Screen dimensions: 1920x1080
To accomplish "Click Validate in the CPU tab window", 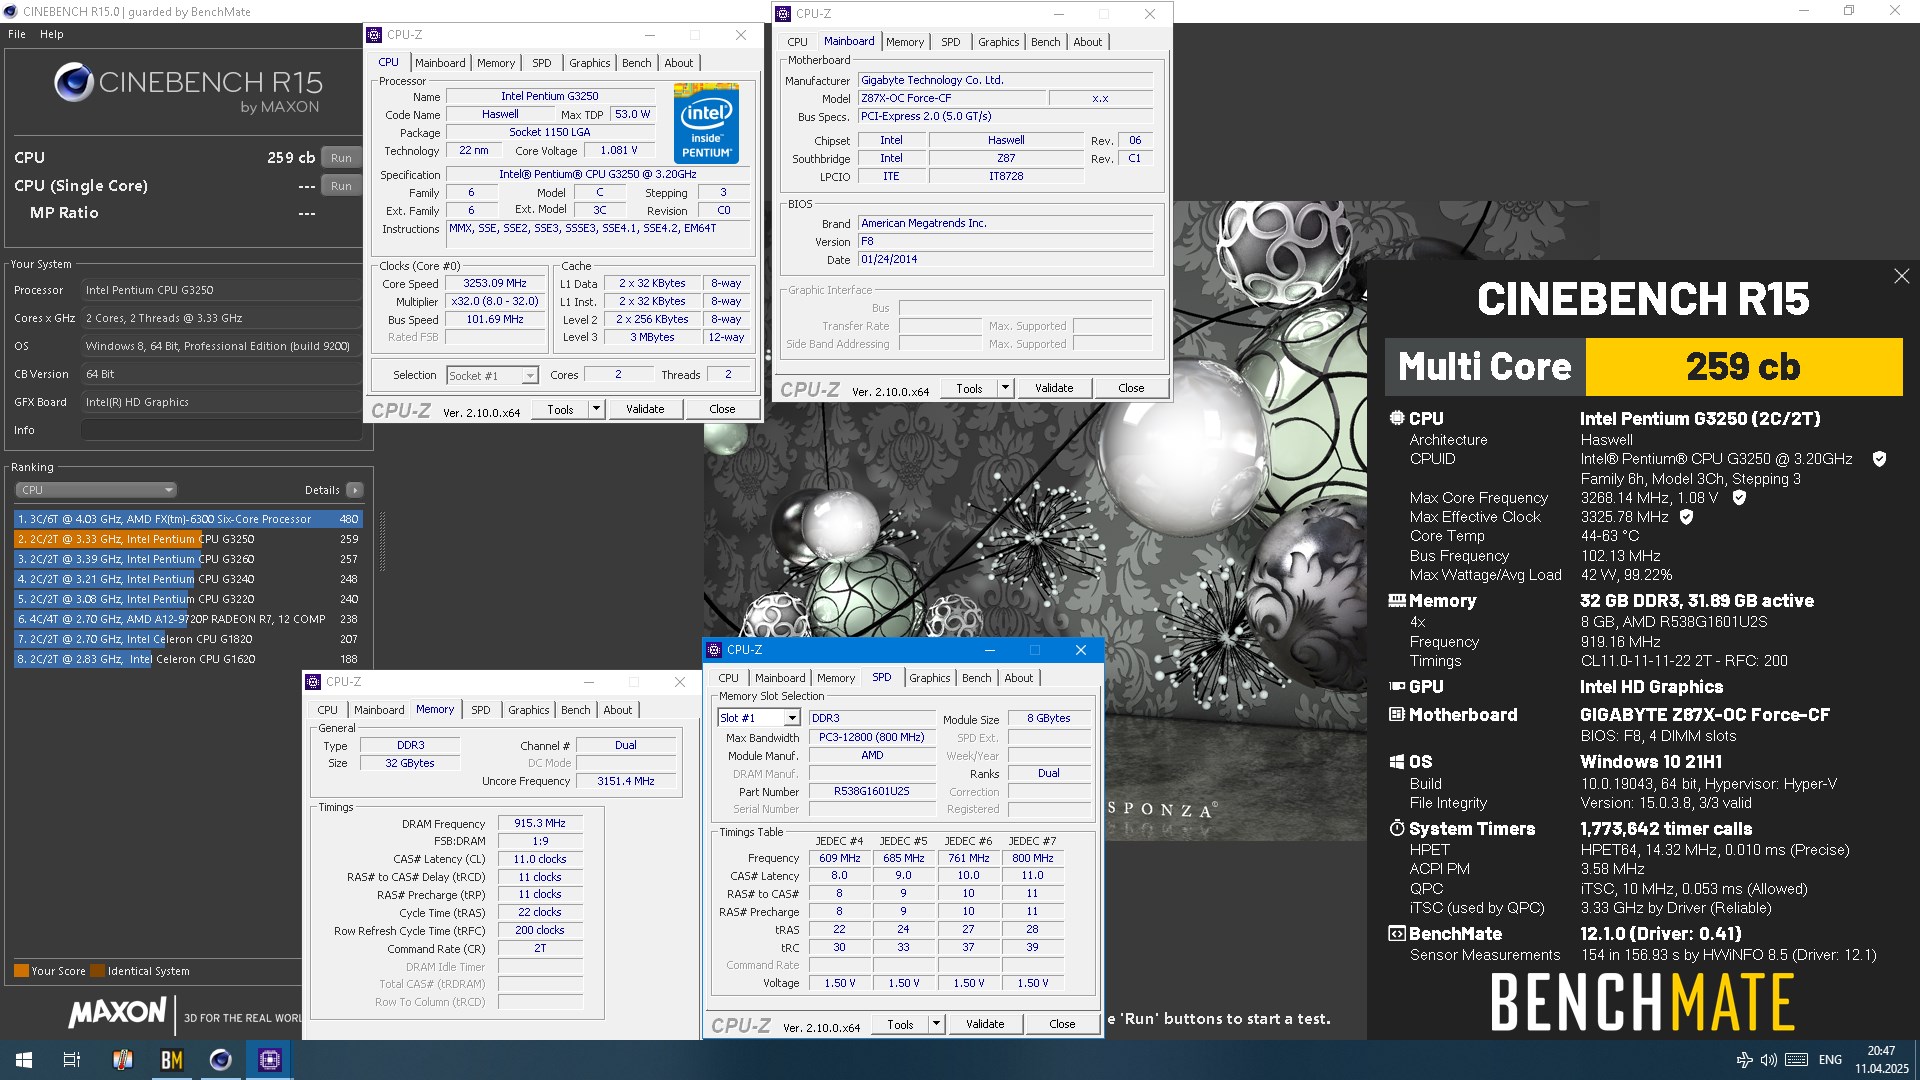I will click(645, 409).
